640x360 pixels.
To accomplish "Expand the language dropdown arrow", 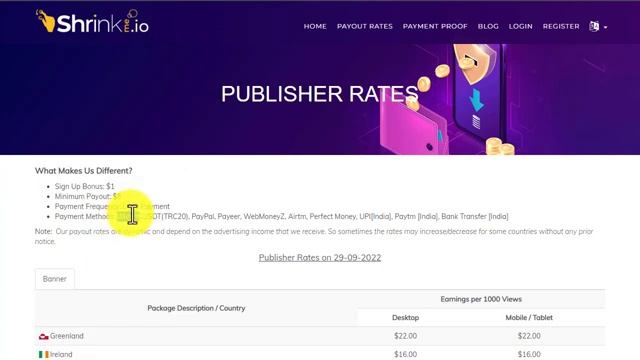I will 606,27.
